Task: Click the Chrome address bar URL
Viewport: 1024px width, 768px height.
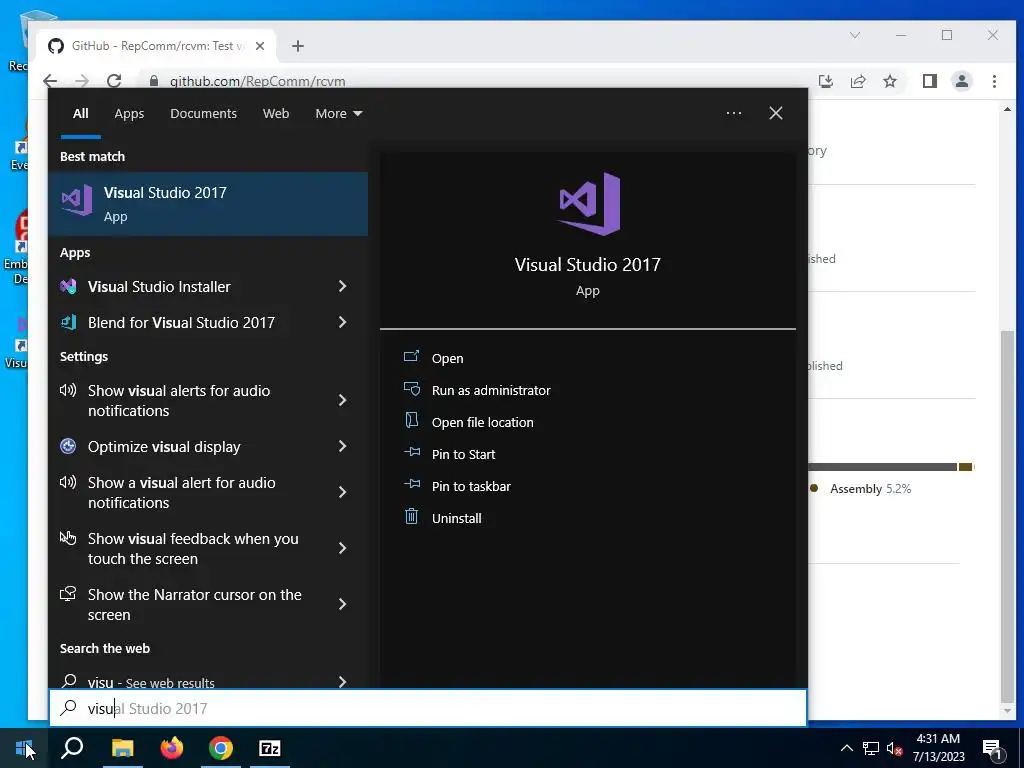Action: click(257, 82)
